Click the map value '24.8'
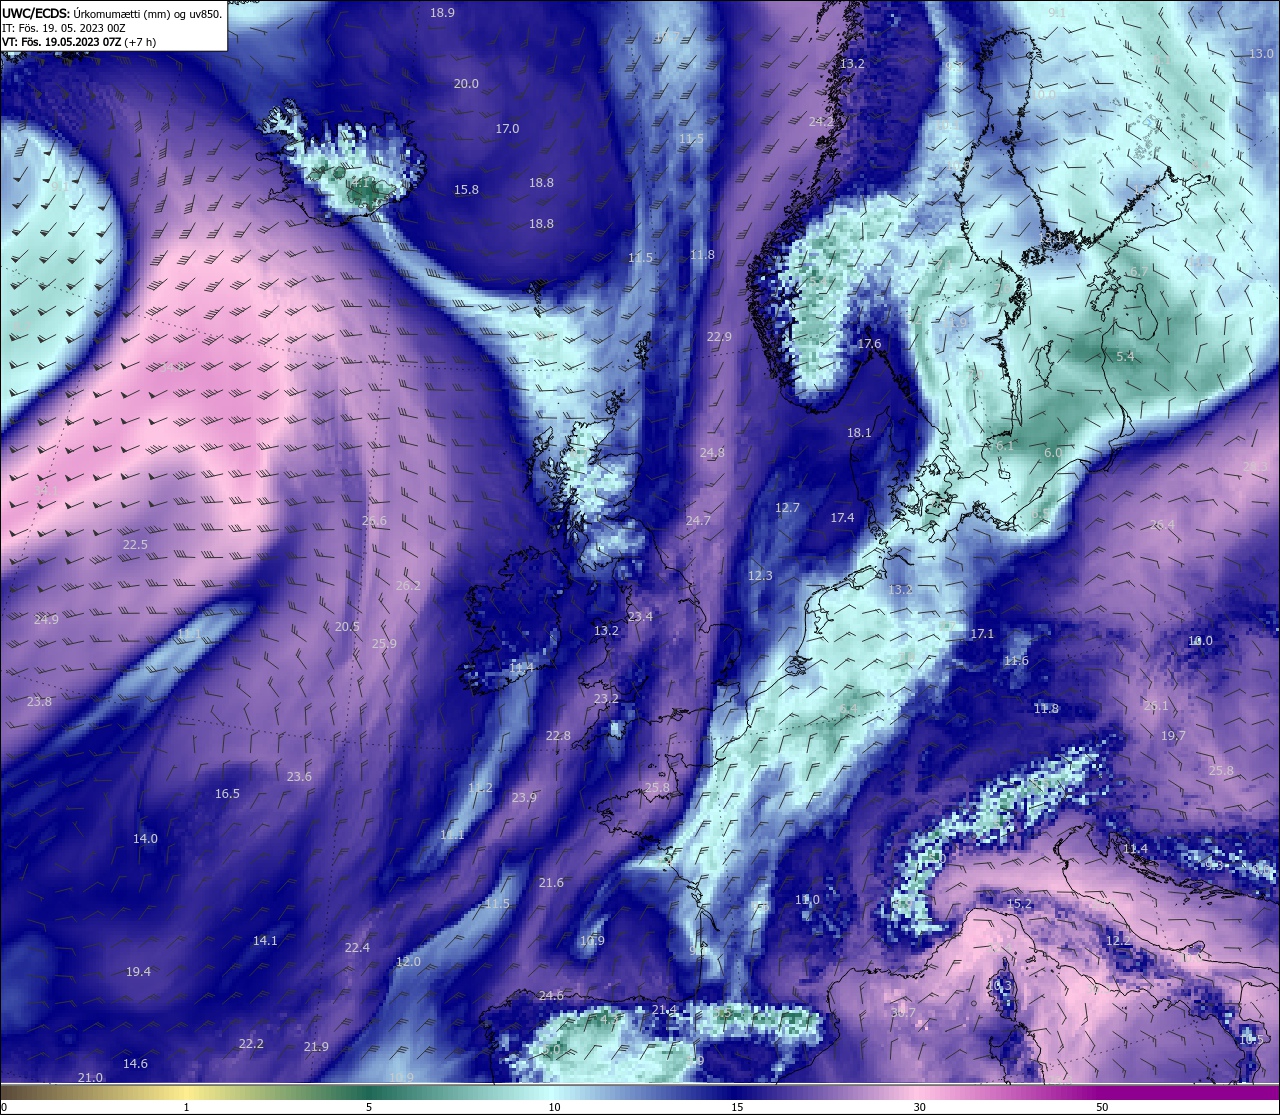Viewport: 1280px width, 1115px height. (x=712, y=453)
